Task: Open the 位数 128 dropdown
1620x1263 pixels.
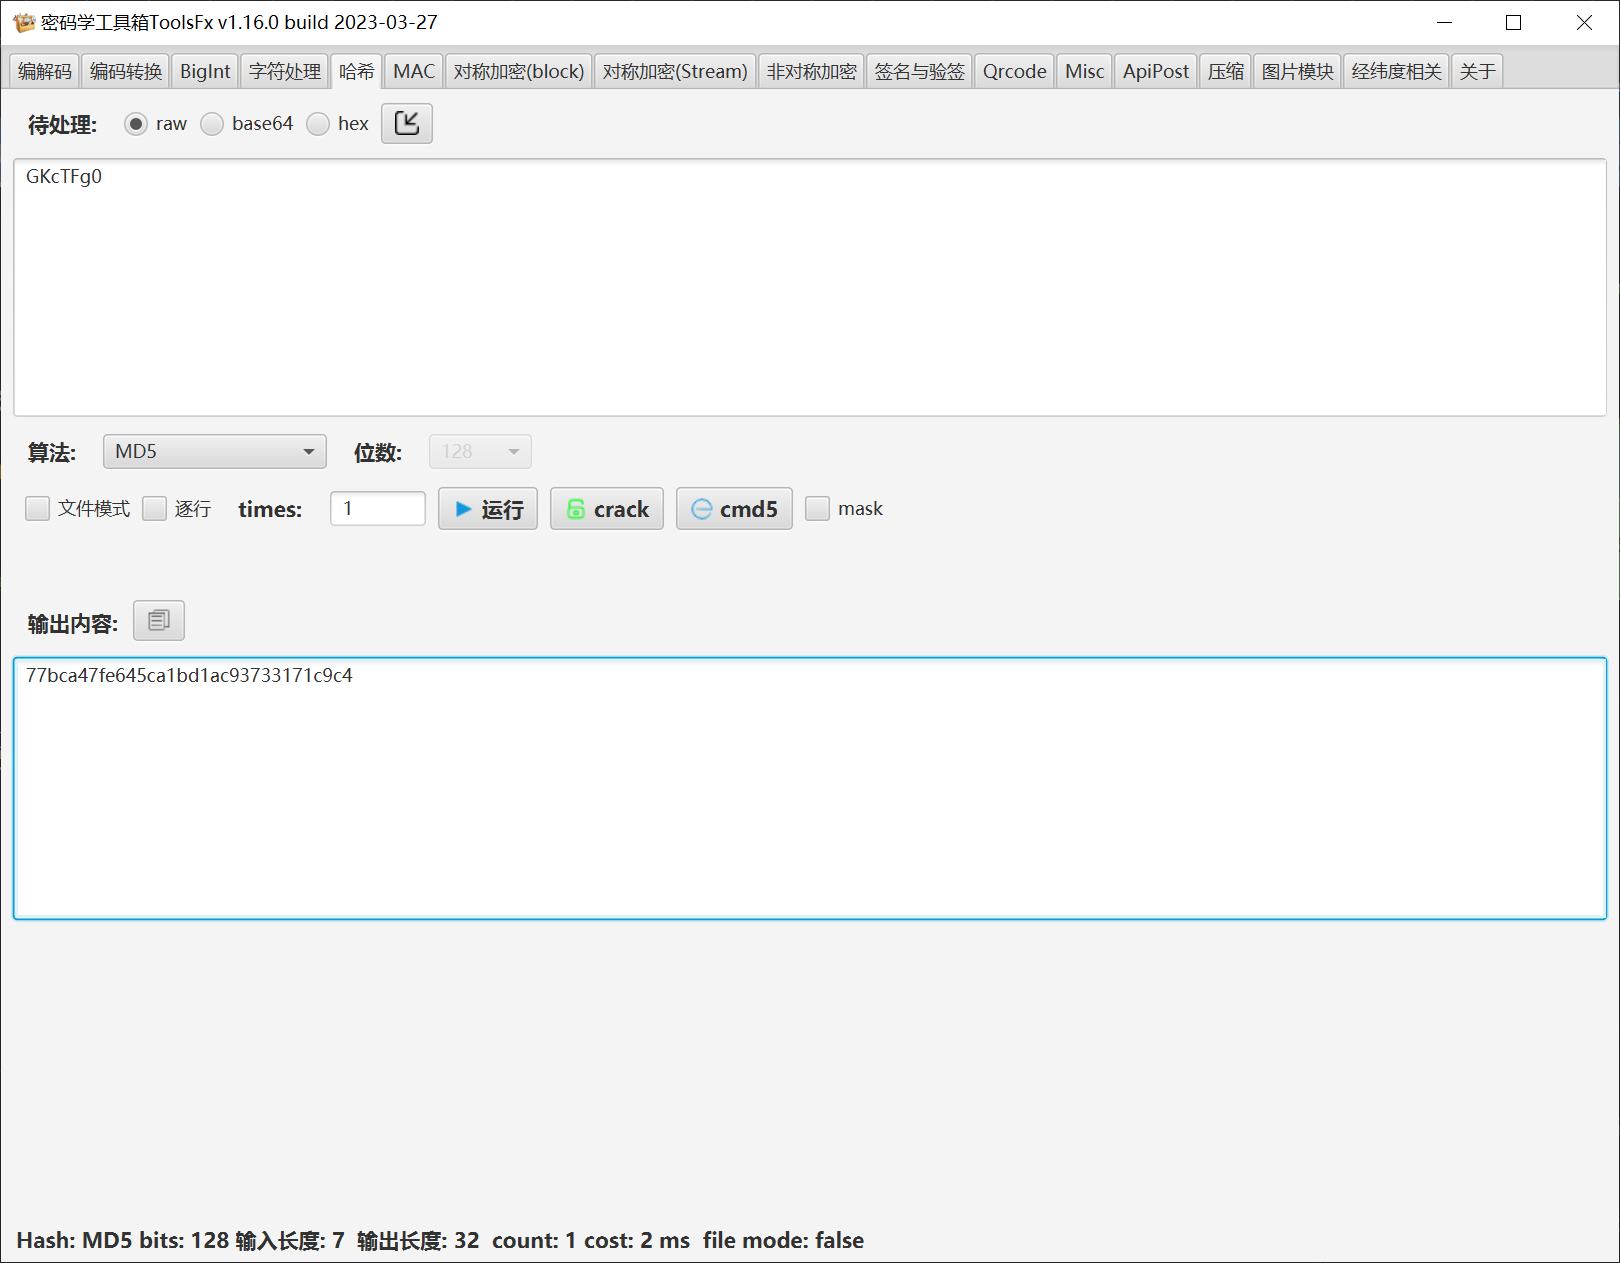Action: pyautogui.click(x=480, y=451)
